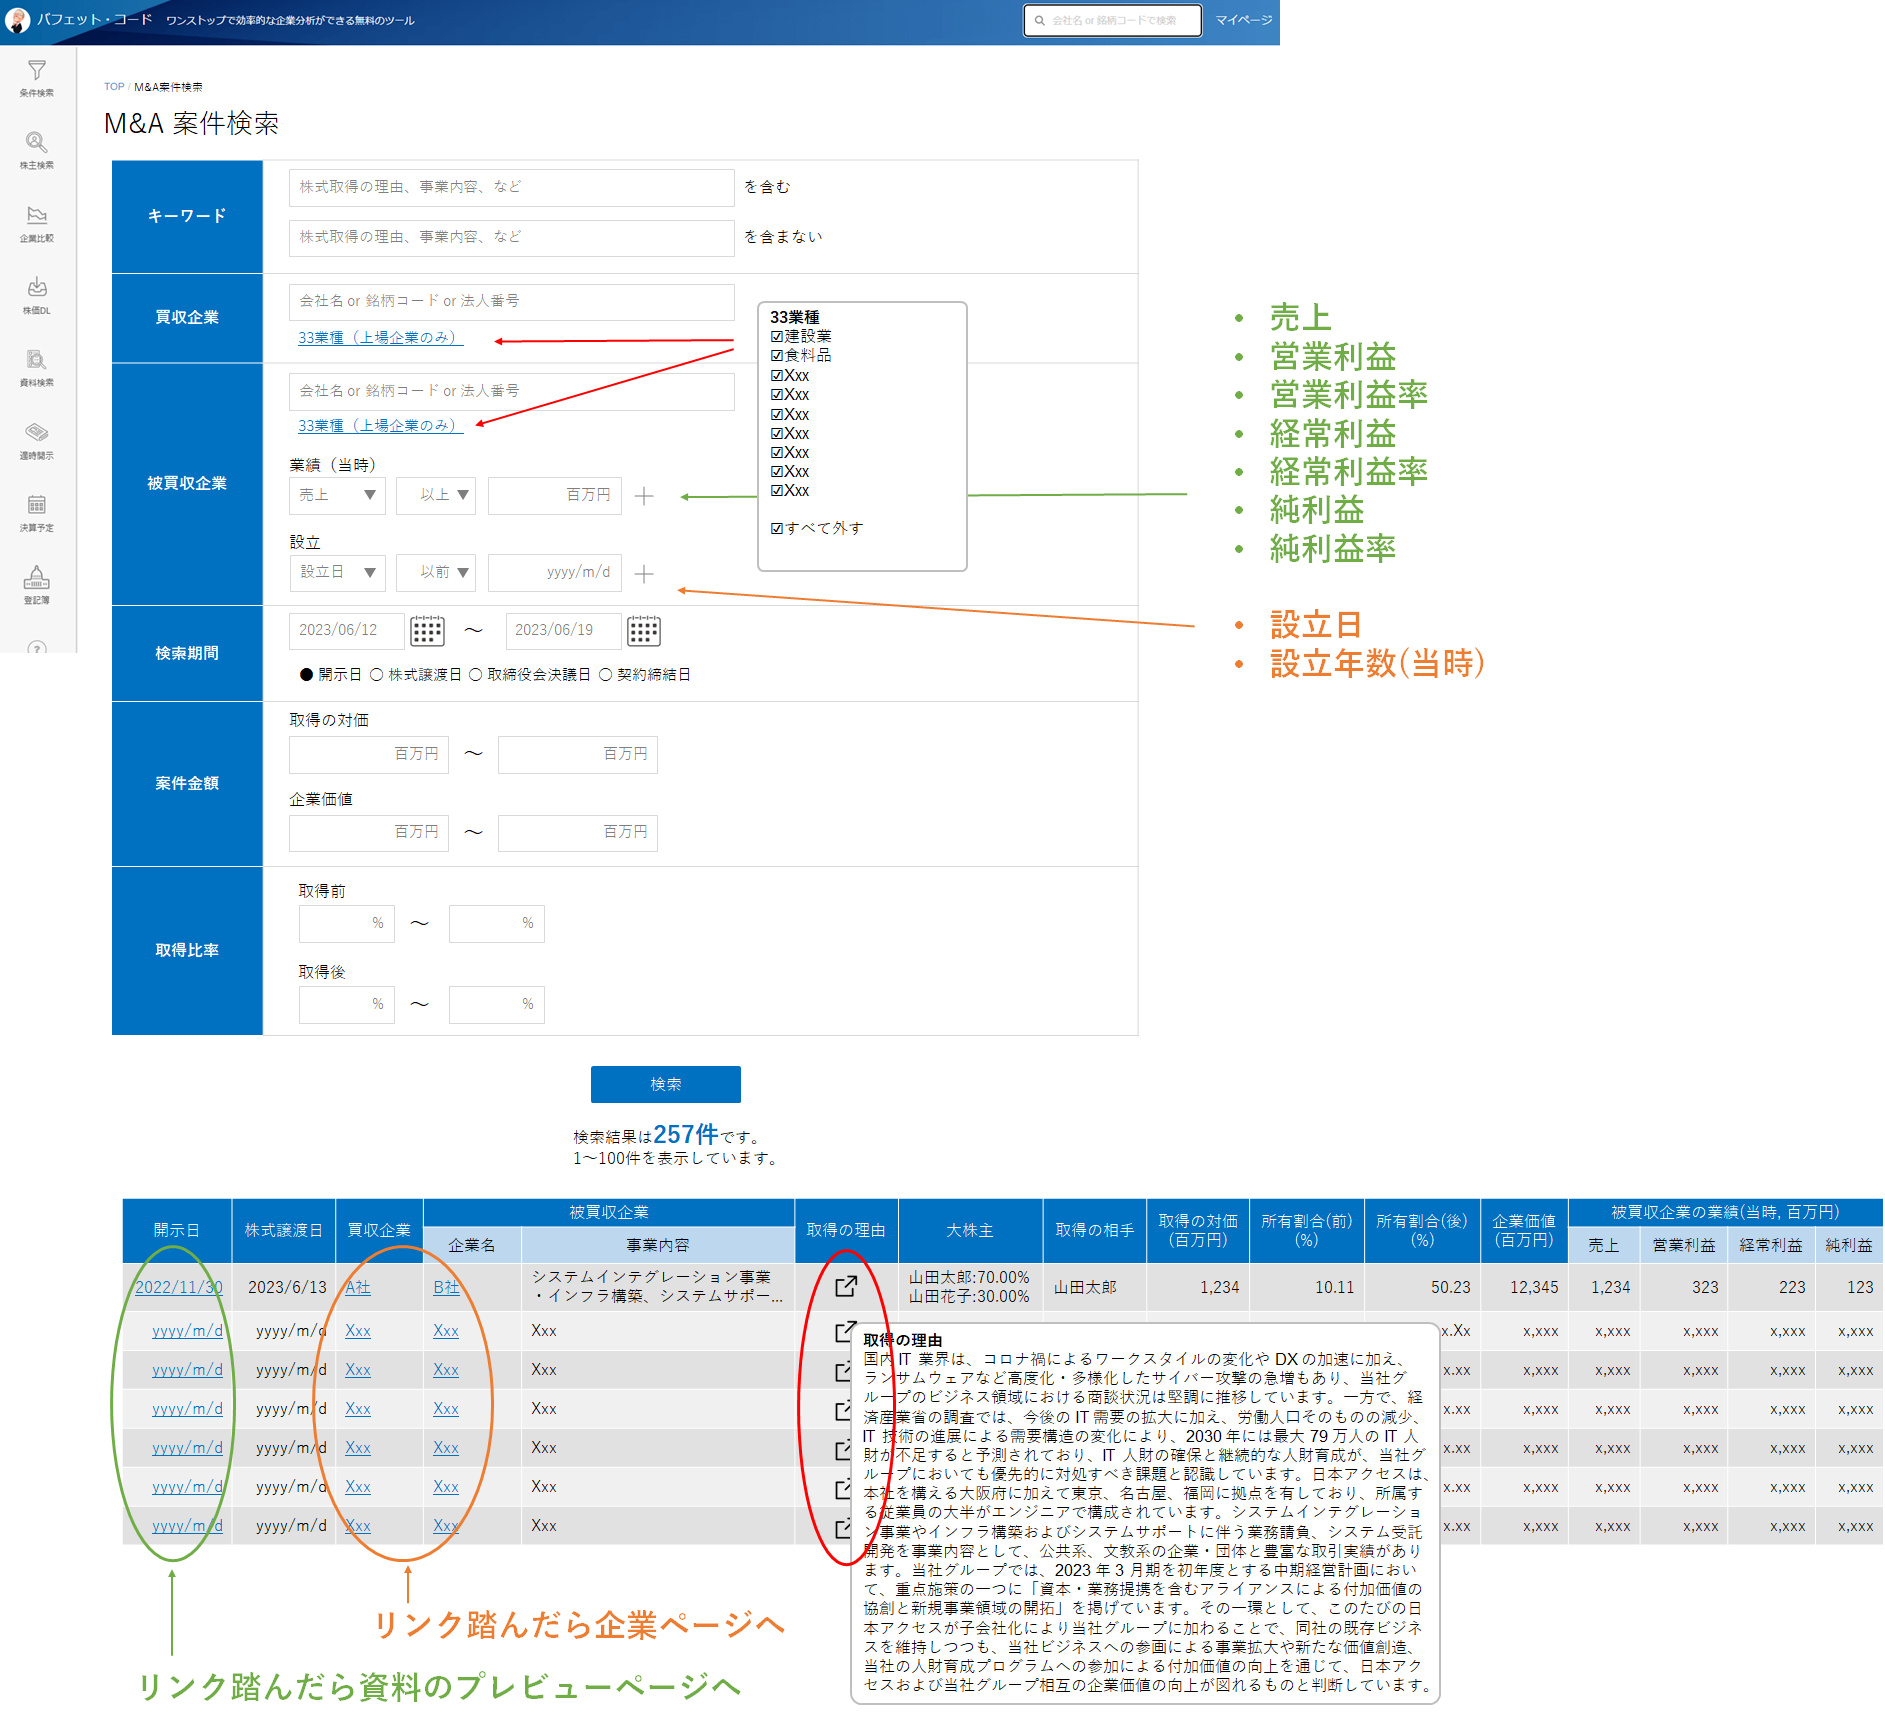Open 株主検索 in the sidebar

pos(37,149)
